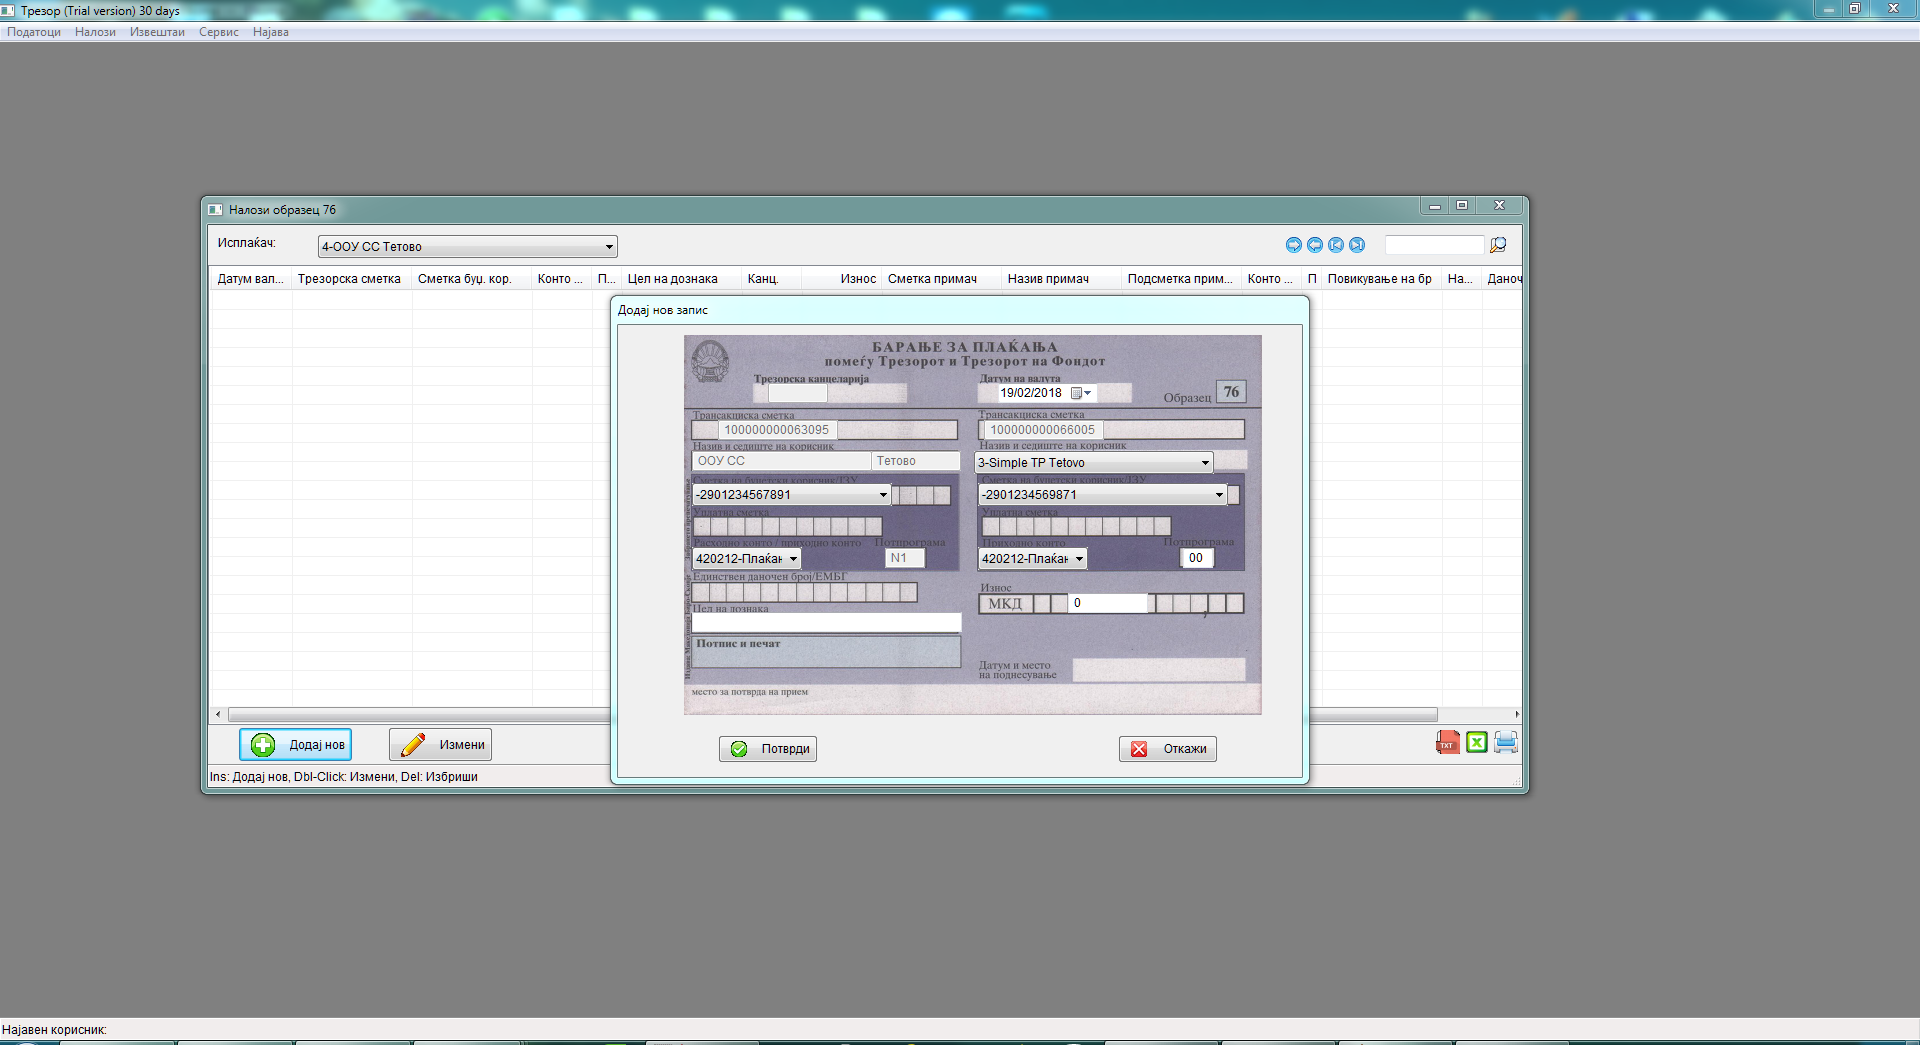Open the date picker for 19/02/2018

coord(1082,393)
